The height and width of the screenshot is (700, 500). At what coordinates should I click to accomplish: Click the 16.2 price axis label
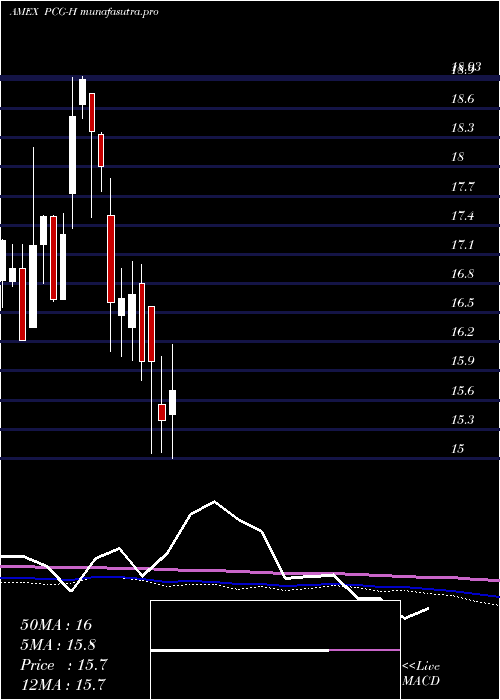pos(462,332)
